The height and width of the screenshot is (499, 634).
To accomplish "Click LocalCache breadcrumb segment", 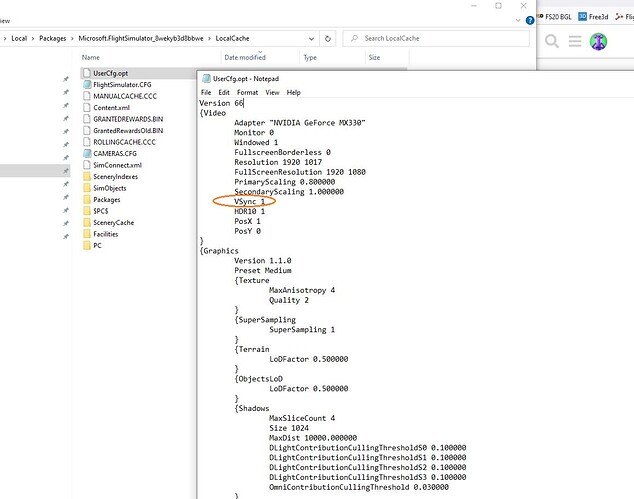I will (x=232, y=38).
